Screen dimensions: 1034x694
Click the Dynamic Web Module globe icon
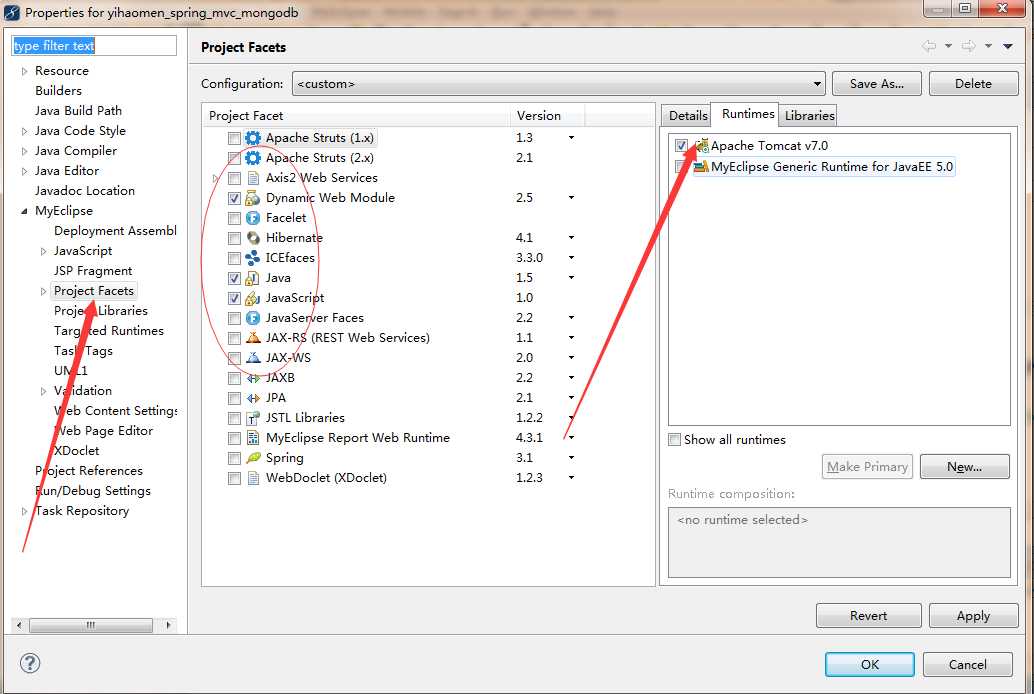[x=253, y=198]
